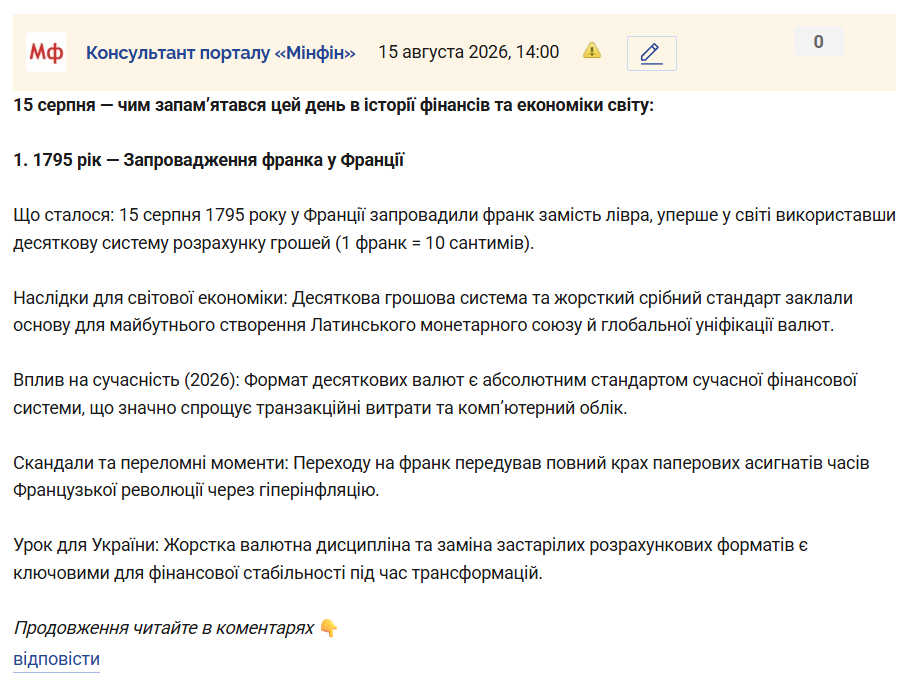Click the phrase «Французької революції через гіперінфляцію»
Image resolution: width=906 pixels, height=685 pixels.
point(196,490)
